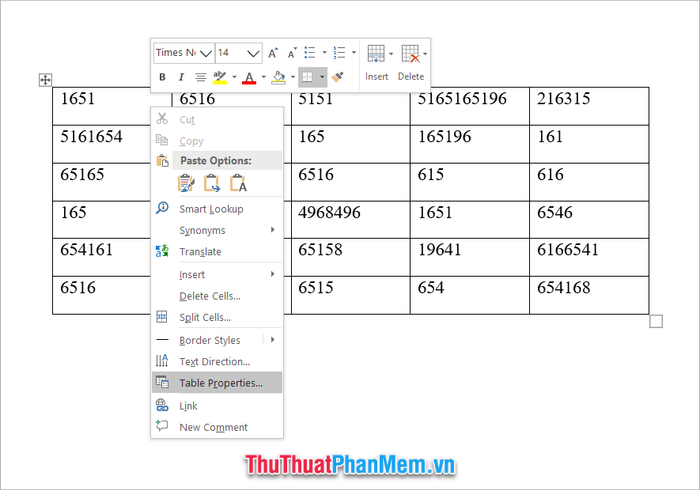Select Split Cells menu entry

click(204, 317)
